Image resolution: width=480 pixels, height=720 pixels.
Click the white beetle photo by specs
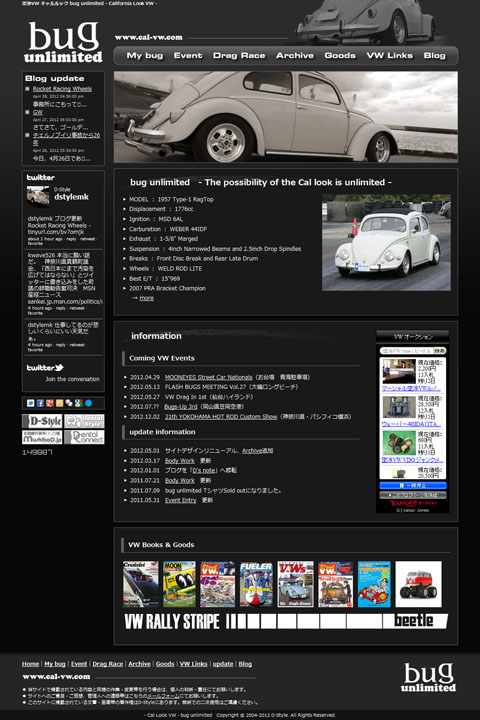click(x=386, y=242)
